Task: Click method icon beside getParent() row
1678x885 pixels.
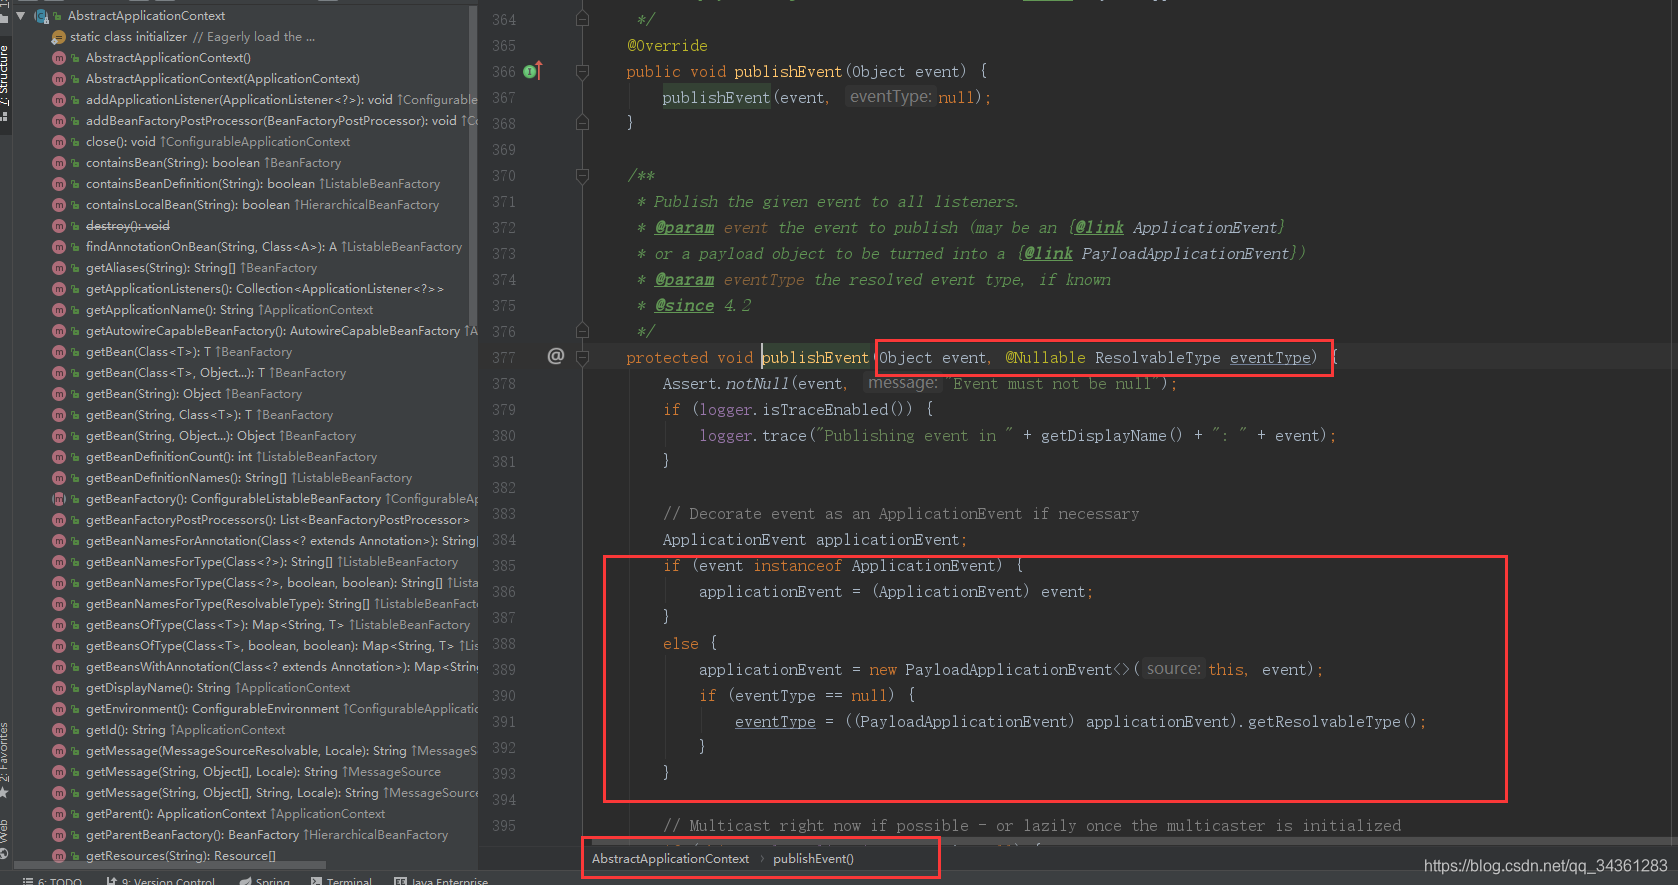Action: 58,814
